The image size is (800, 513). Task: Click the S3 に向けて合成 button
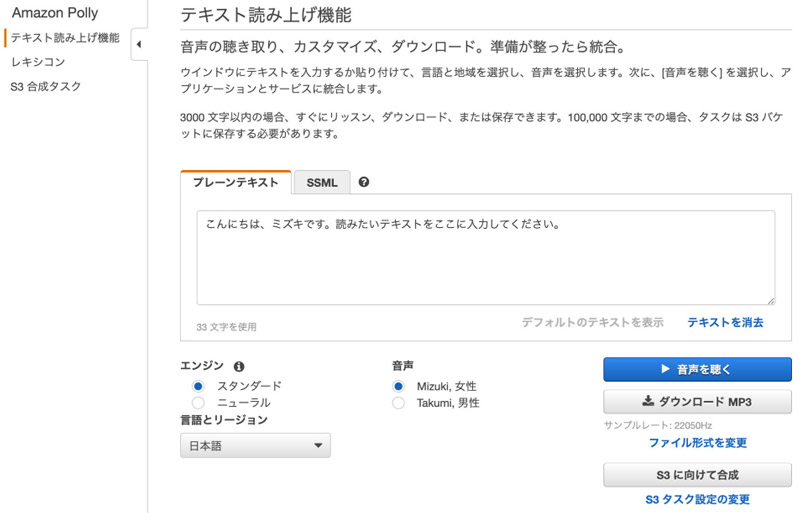tap(697, 475)
